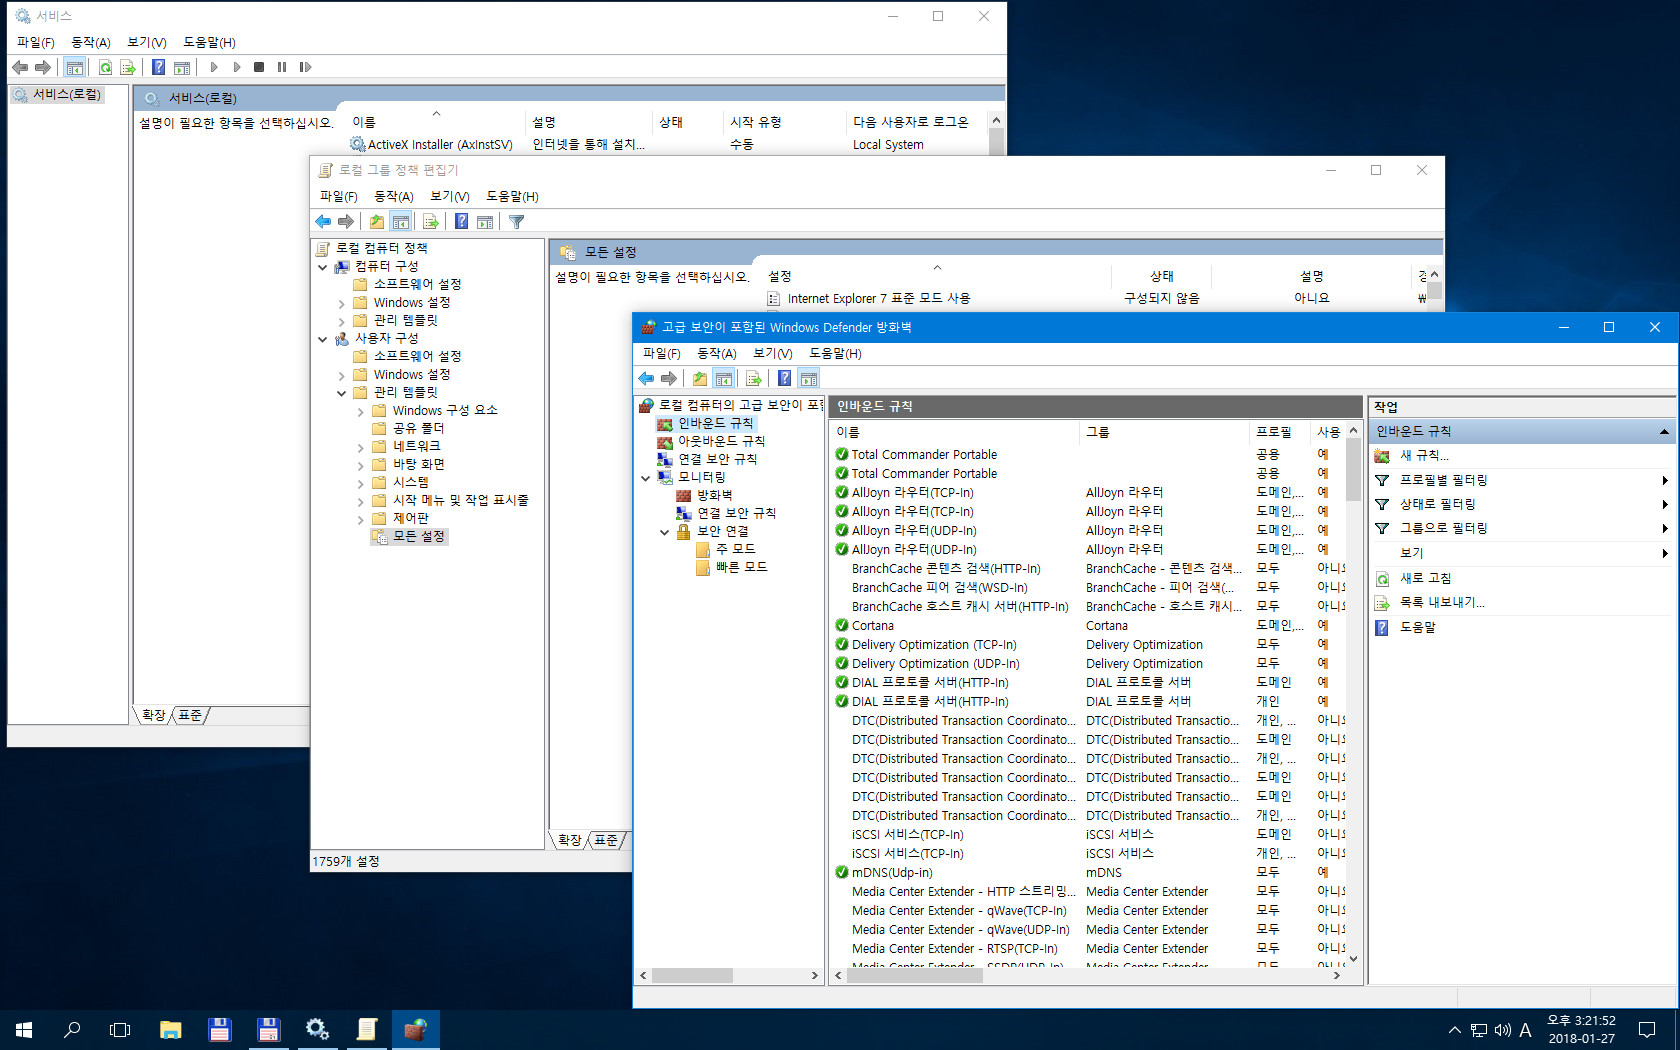1680x1050 pixels.
Task: Select 방화벽 under 모니터링
Action: [714, 496]
